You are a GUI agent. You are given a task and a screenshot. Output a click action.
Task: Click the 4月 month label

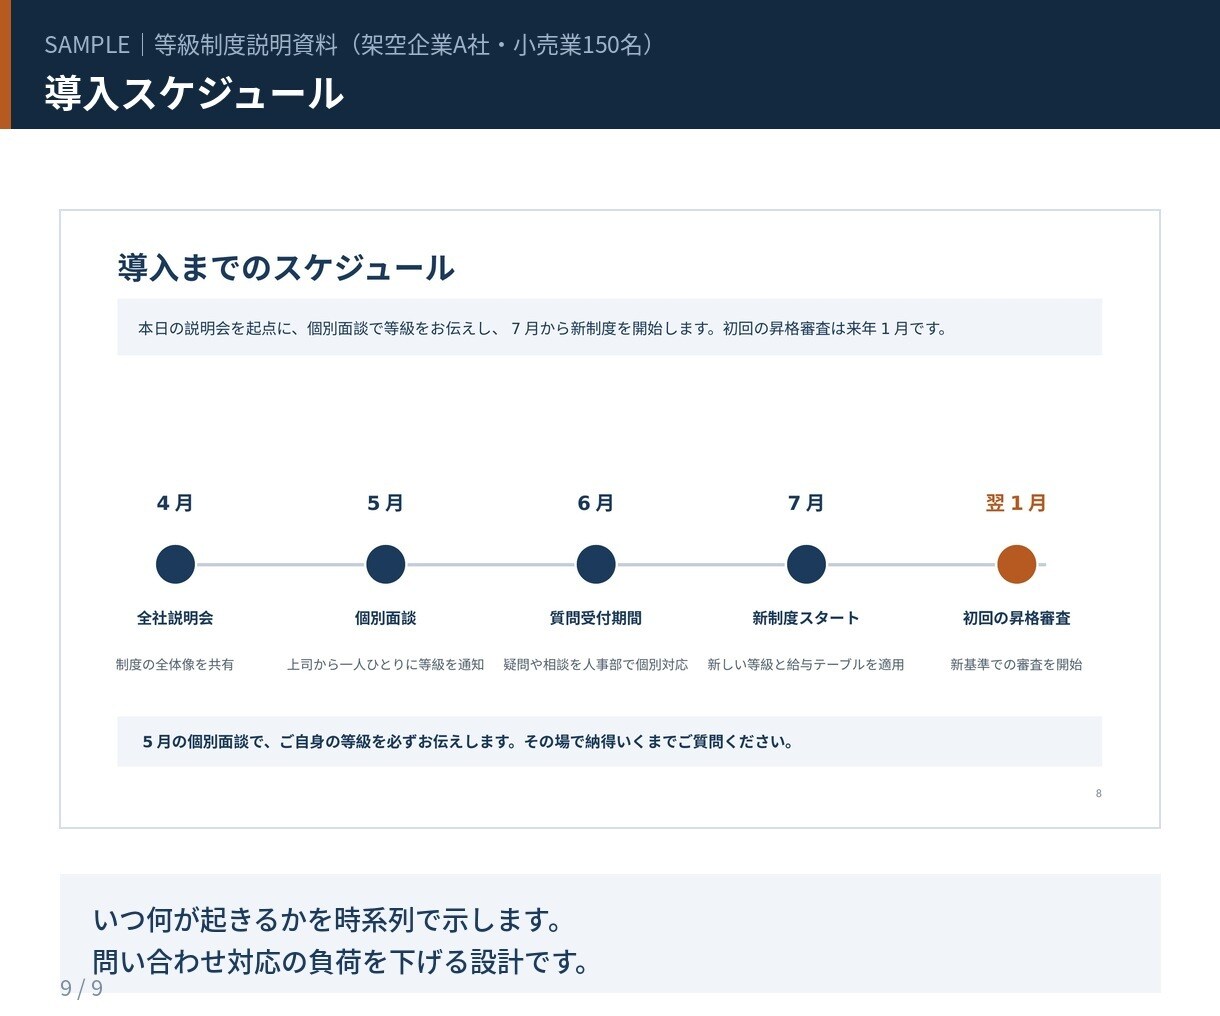pyautogui.click(x=175, y=503)
